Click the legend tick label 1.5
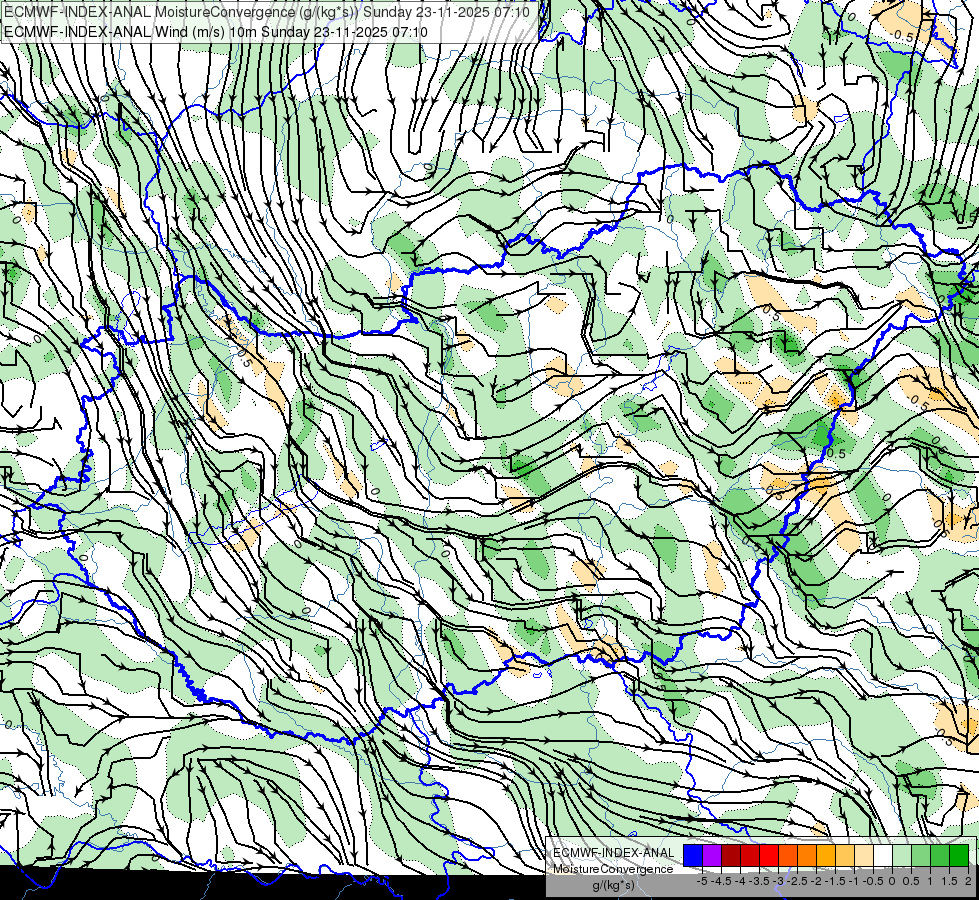Image resolution: width=979 pixels, height=900 pixels. click(x=948, y=881)
